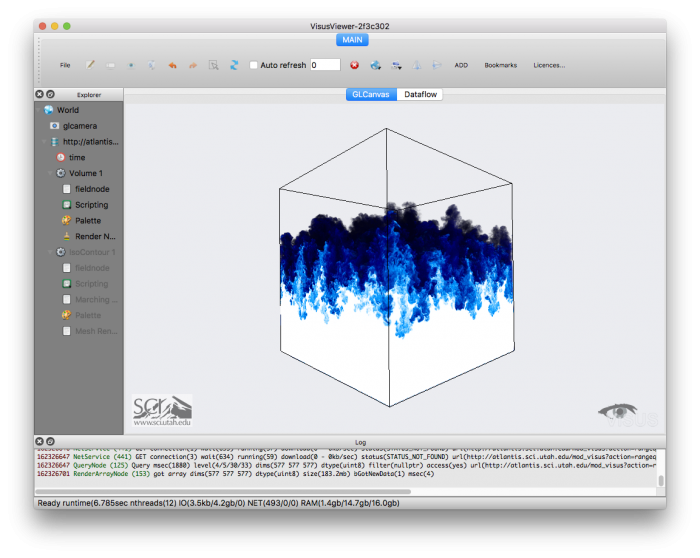
Task: Click the toolbar drag handle dots
Action: click(x=39, y=61)
